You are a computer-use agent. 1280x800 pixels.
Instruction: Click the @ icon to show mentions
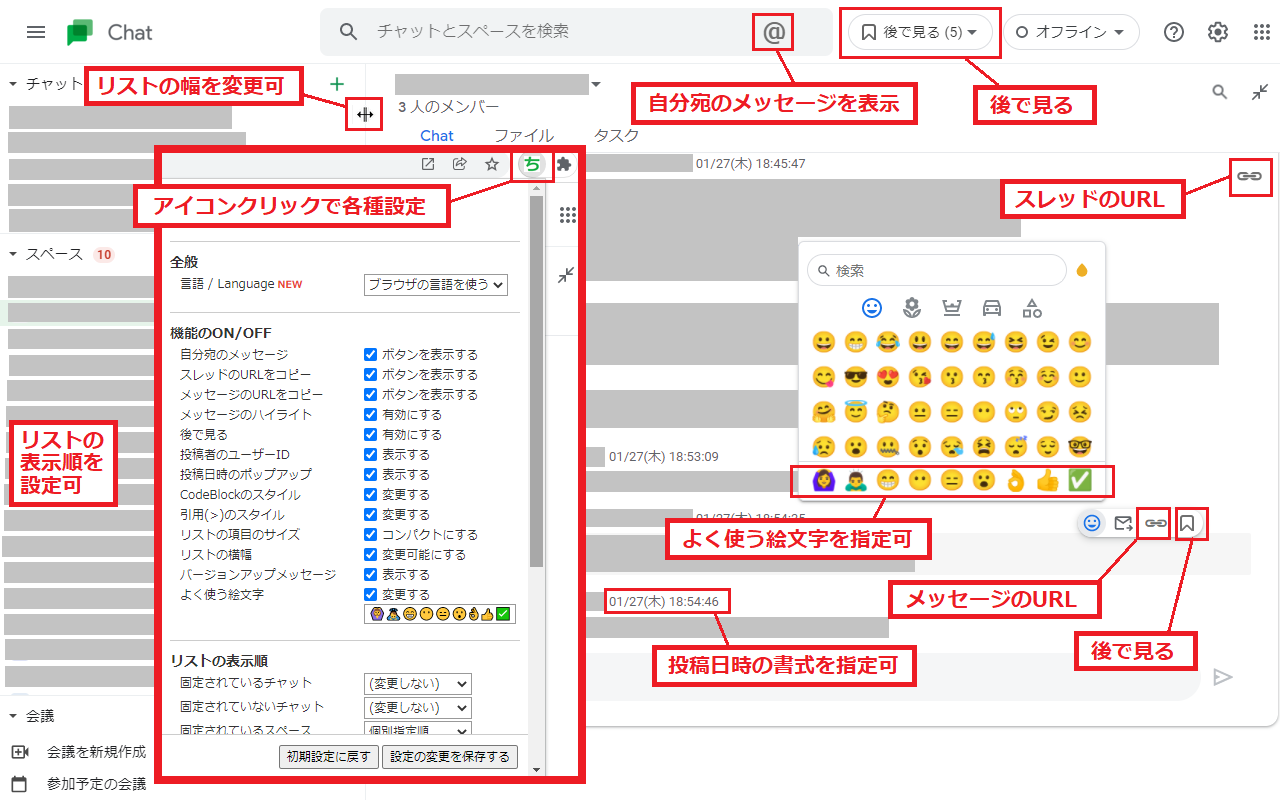point(772,32)
